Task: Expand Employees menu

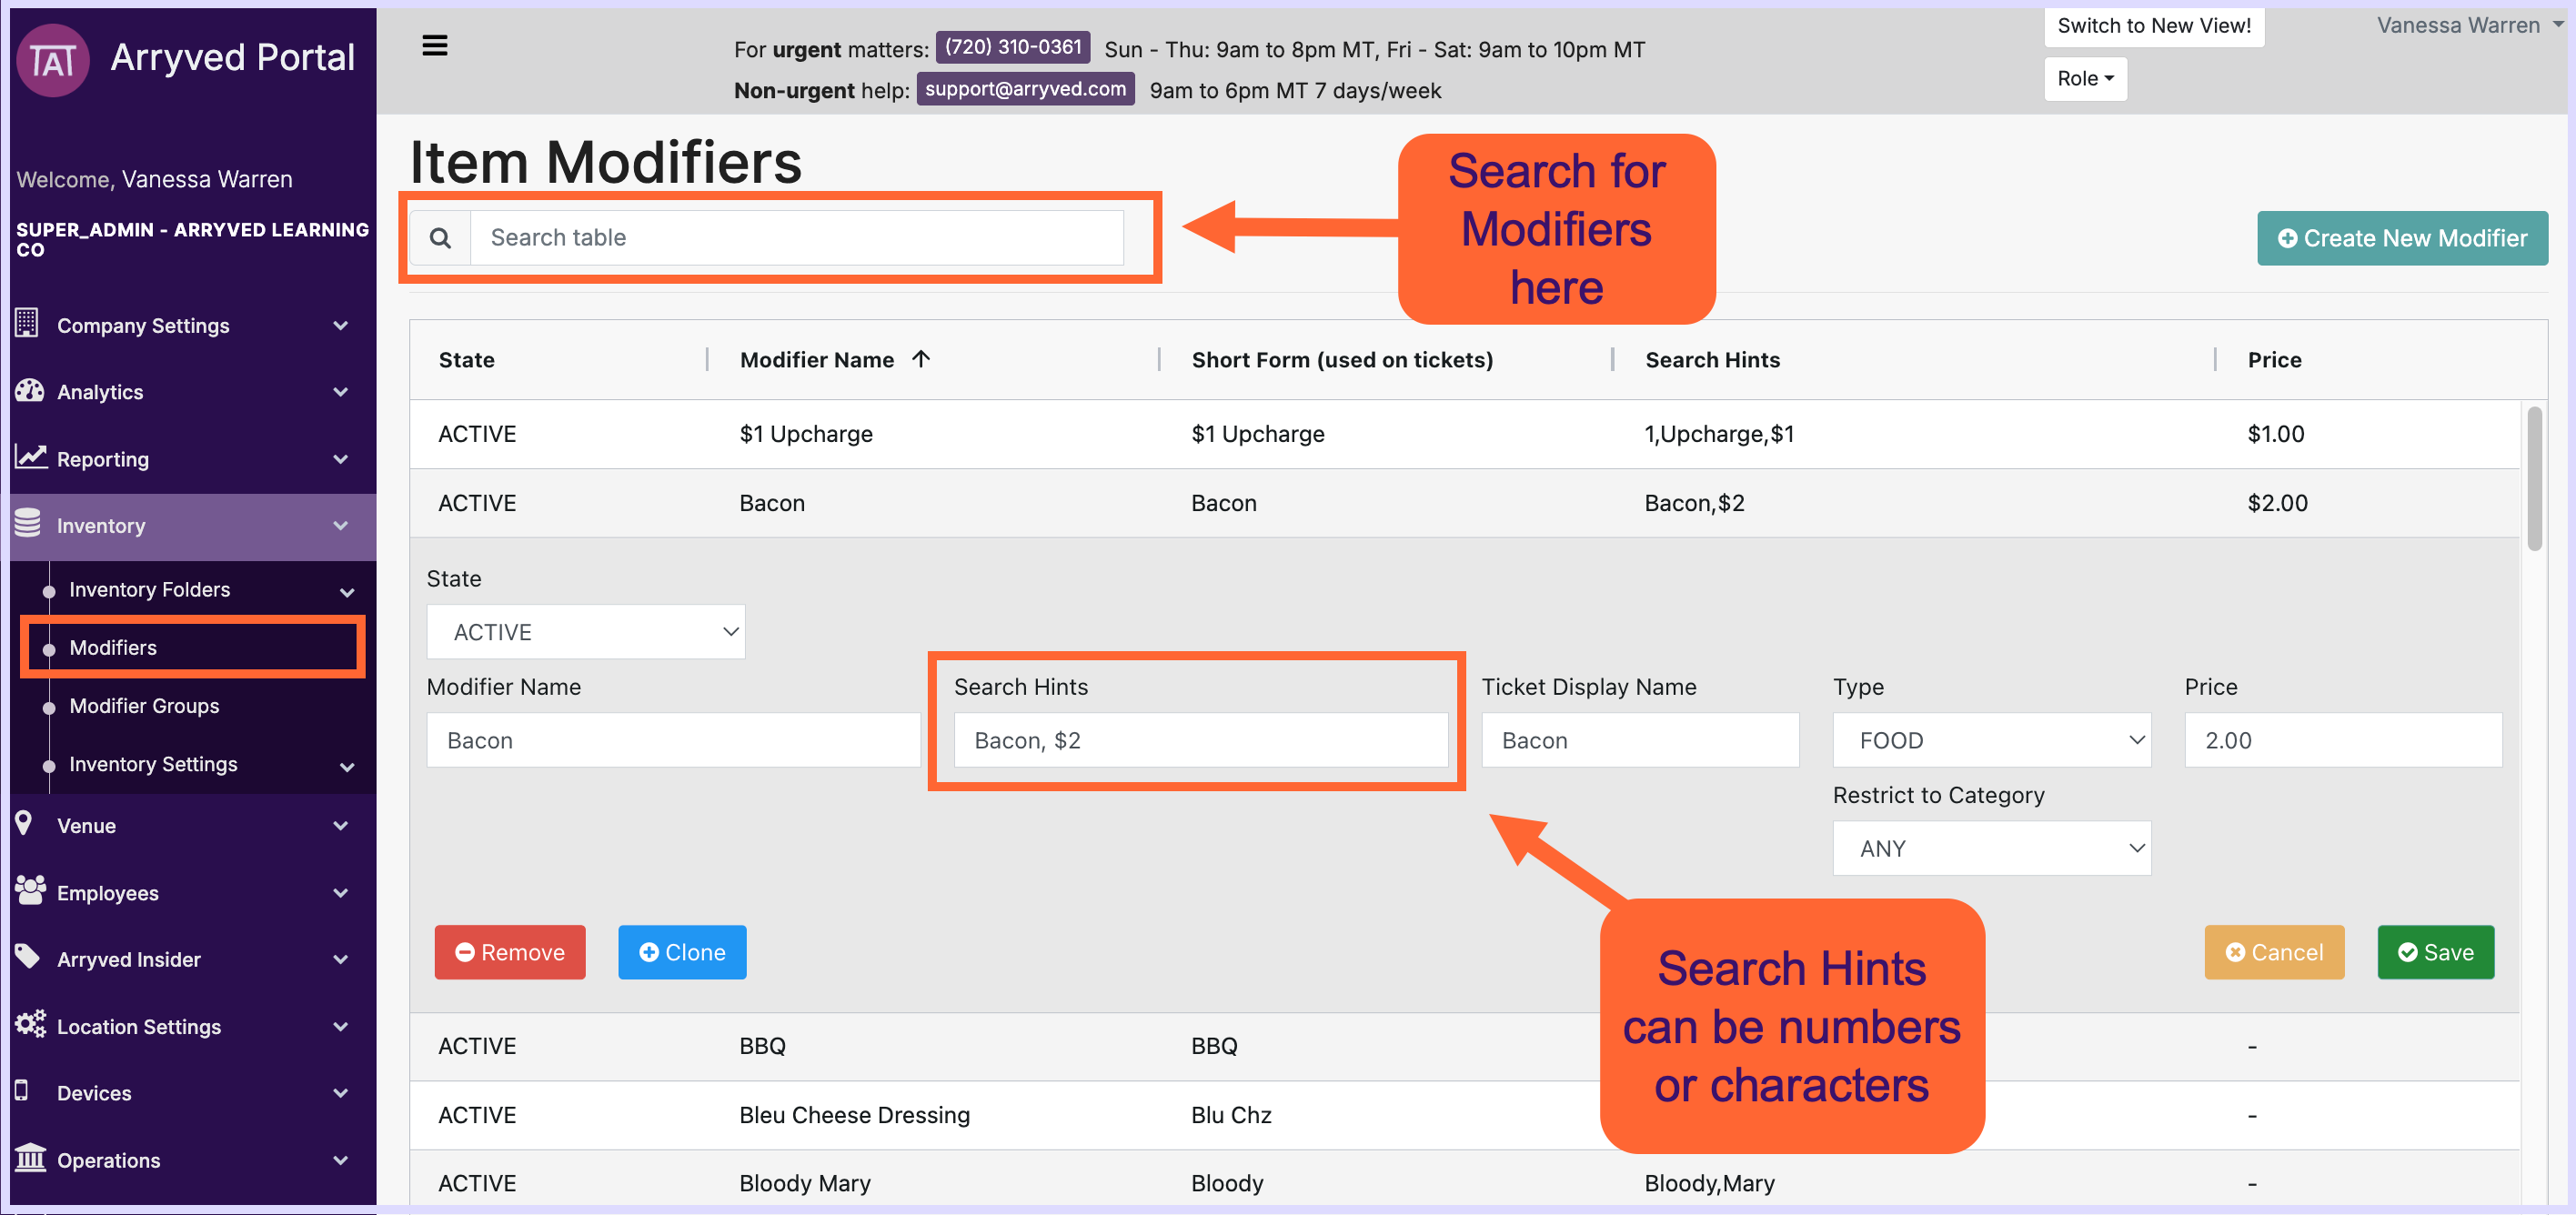Action: click(340, 893)
